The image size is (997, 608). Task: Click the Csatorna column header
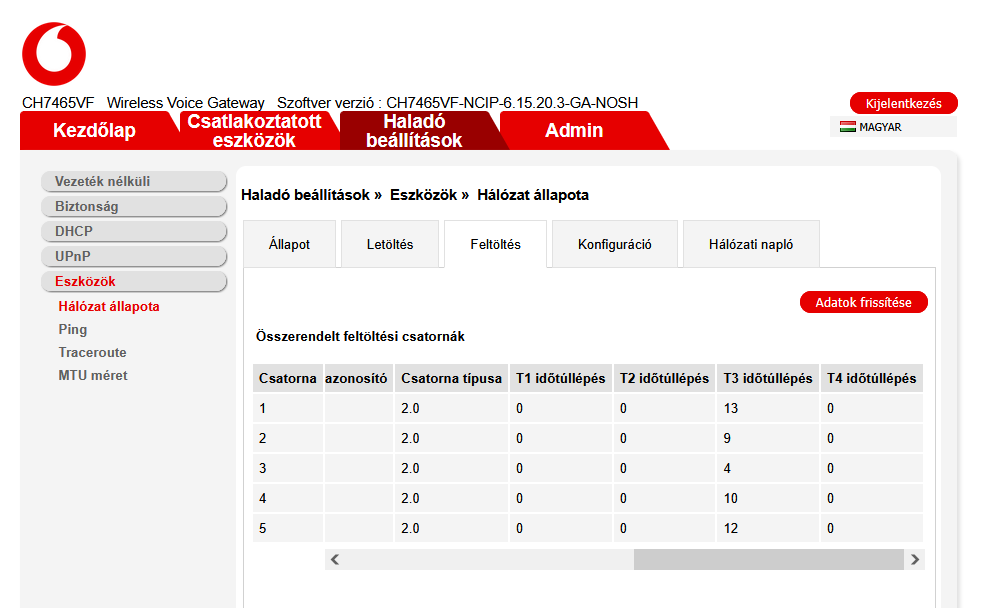[287, 378]
